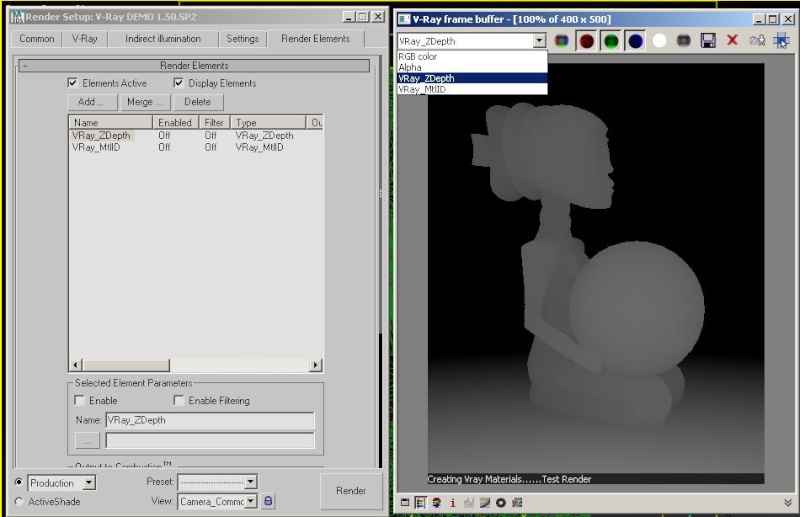Toggle the Elements Active checkbox
The height and width of the screenshot is (517, 800).
(72, 83)
